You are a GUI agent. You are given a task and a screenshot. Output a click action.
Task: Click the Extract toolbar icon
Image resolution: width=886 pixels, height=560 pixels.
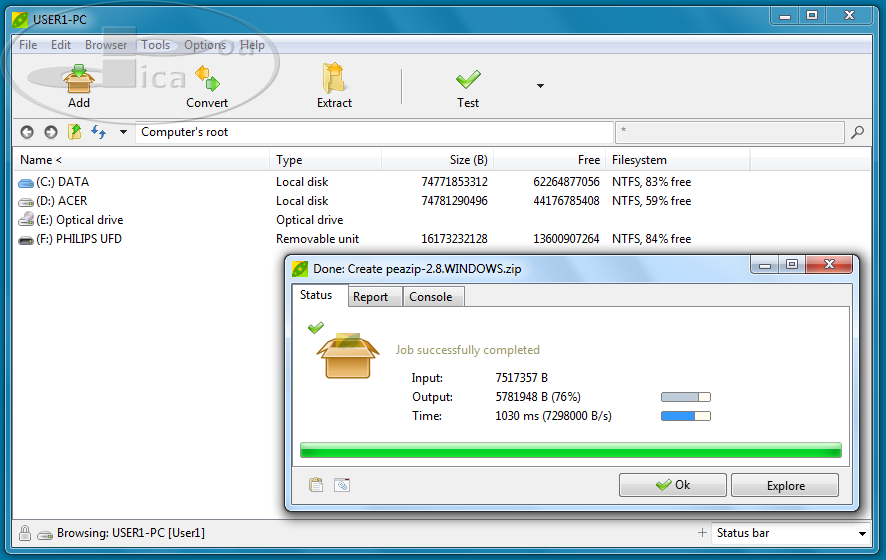click(334, 79)
